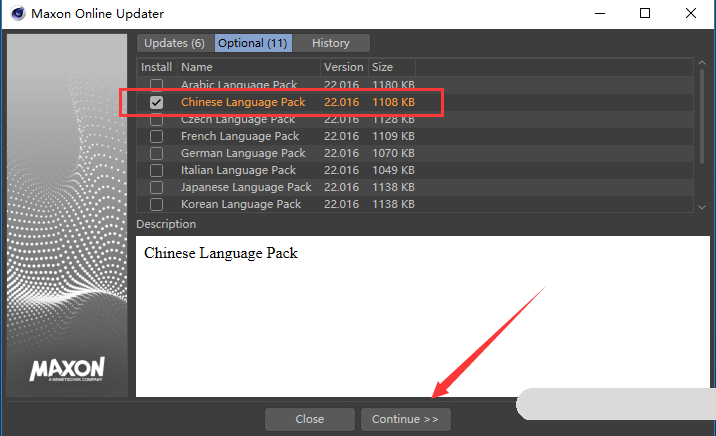The width and height of the screenshot is (716, 436).
Task: Click the Maxon logo in side banner
Action: pos(67,369)
